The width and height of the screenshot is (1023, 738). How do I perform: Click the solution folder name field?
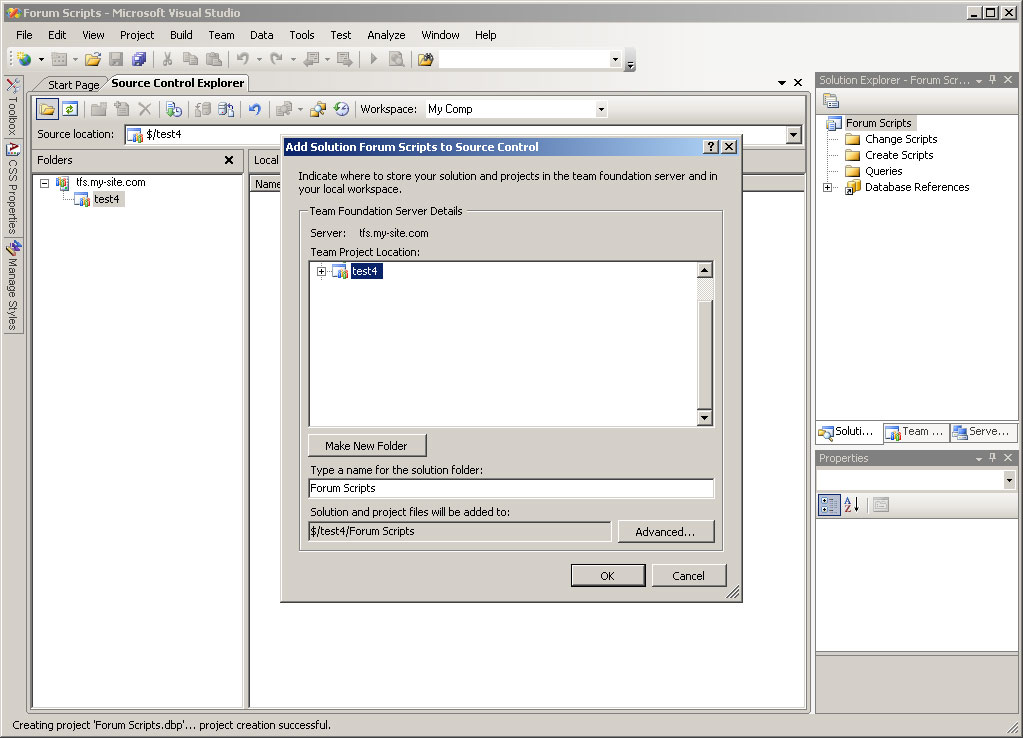pos(511,488)
